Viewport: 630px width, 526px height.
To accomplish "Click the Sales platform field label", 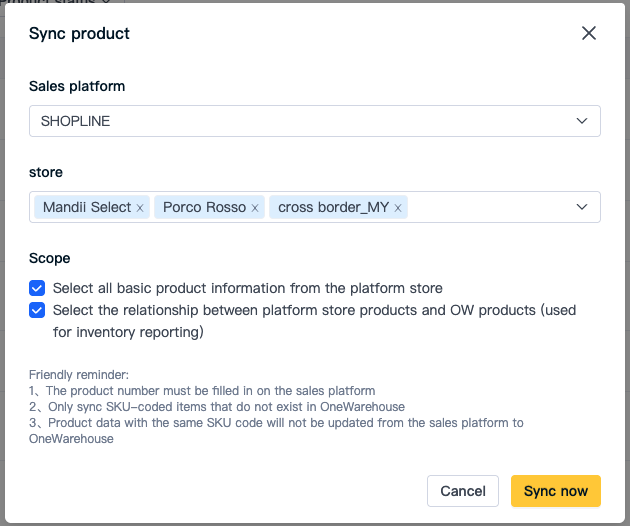I will click(77, 86).
